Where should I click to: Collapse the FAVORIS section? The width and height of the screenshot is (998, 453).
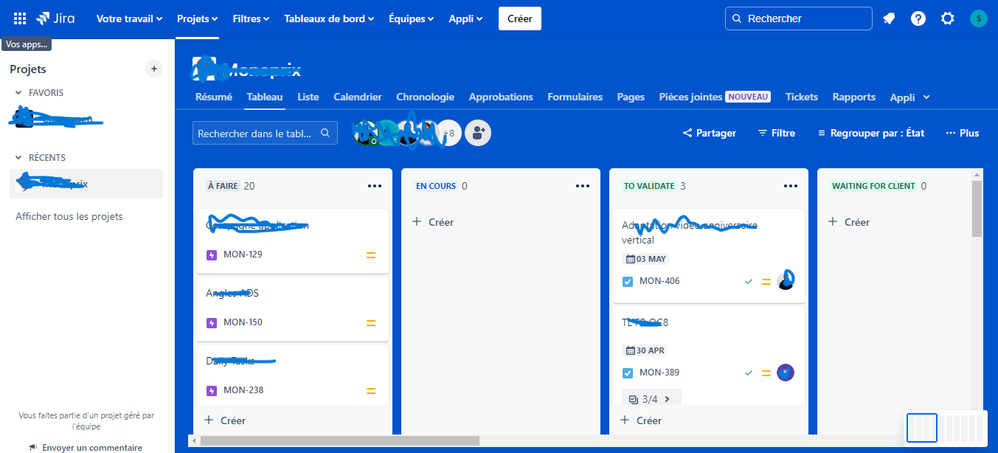[x=18, y=93]
